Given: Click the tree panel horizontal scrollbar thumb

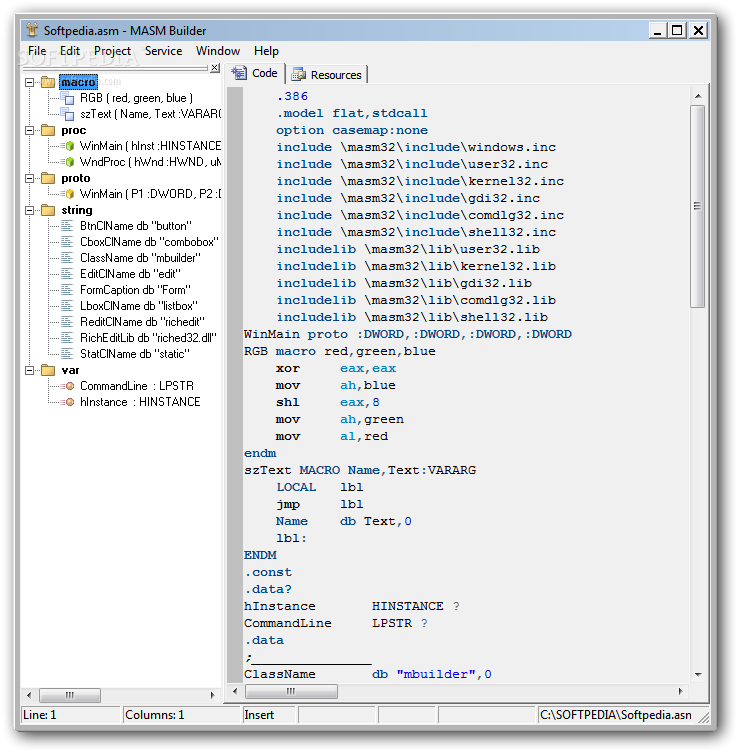Looking at the screenshot, I should pos(70,695).
